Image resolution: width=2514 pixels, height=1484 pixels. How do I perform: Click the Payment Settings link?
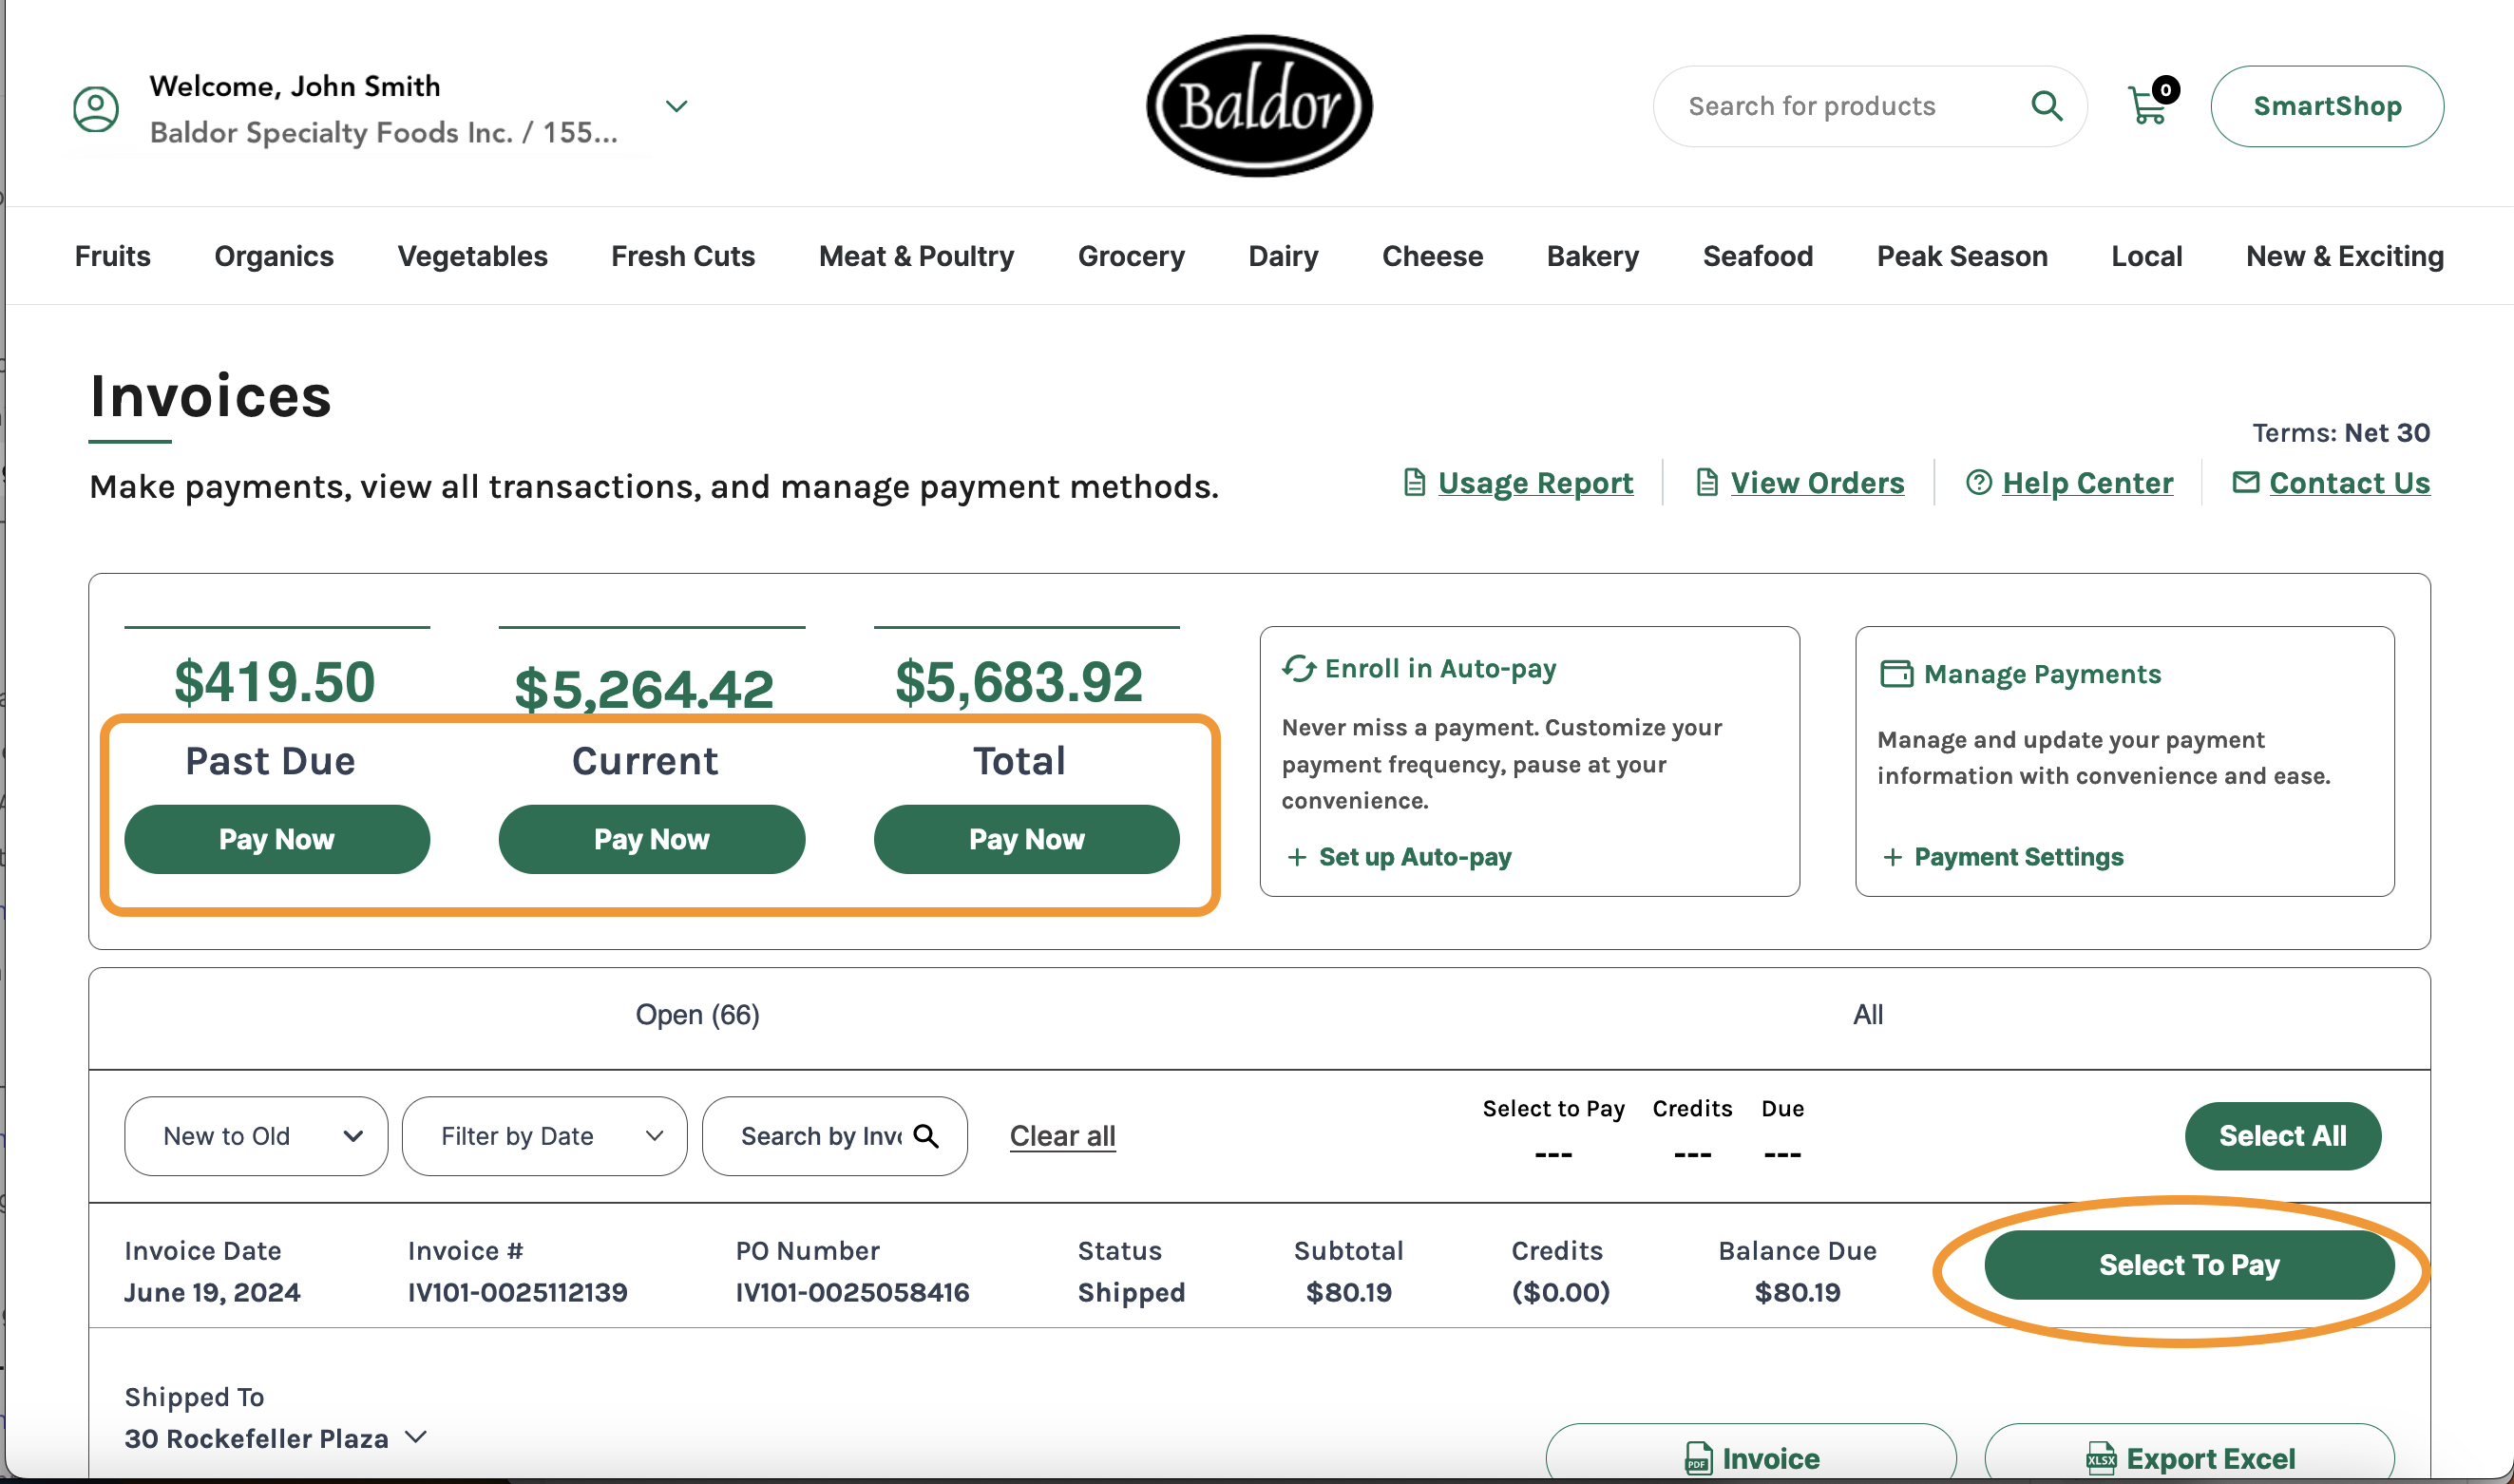pos(2018,857)
